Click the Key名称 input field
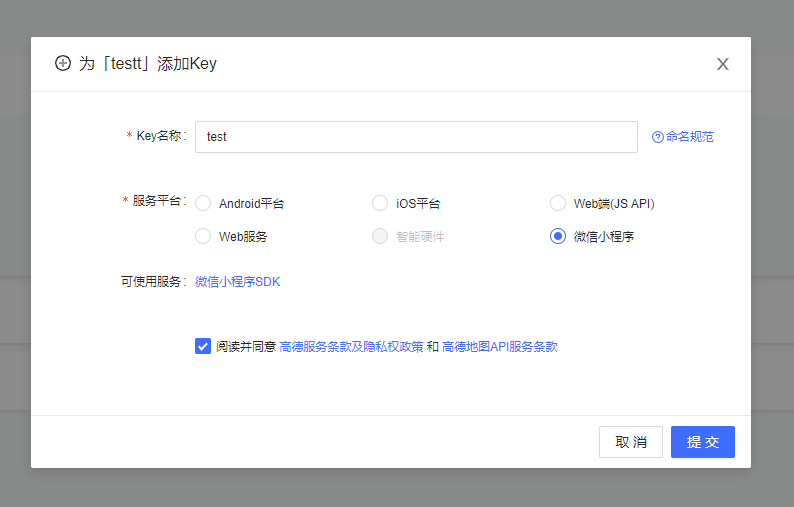The width and height of the screenshot is (794, 507). pyautogui.click(x=416, y=137)
